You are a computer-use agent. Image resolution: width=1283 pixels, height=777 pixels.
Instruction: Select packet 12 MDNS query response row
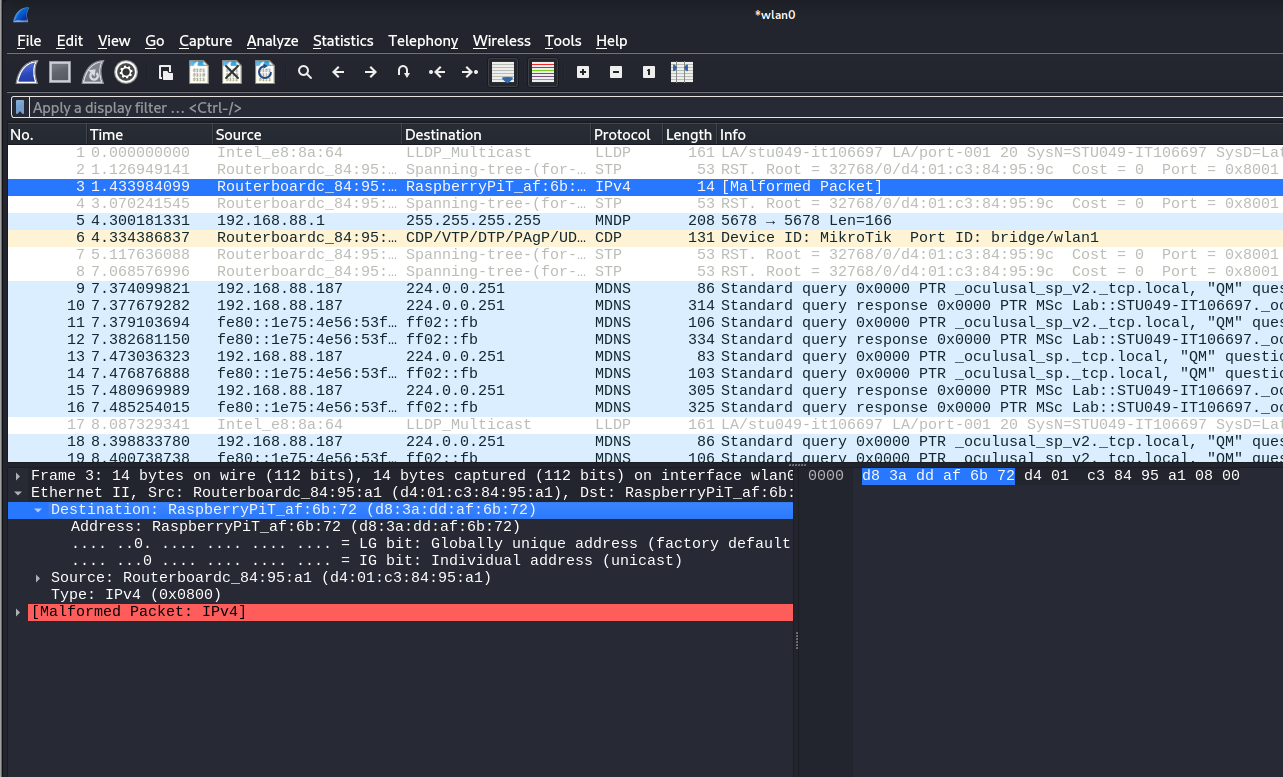(644, 340)
